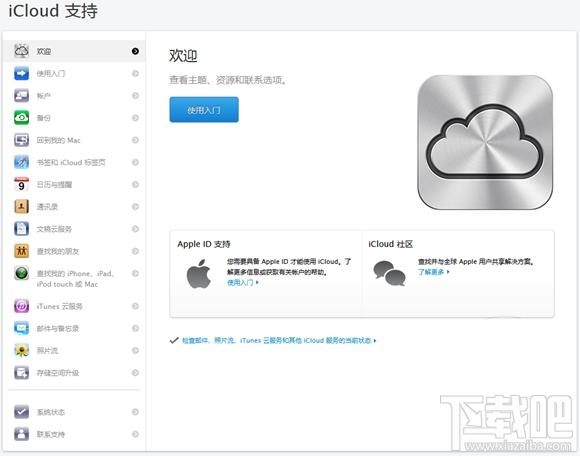Click the gray Apple logo

coord(199,274)
